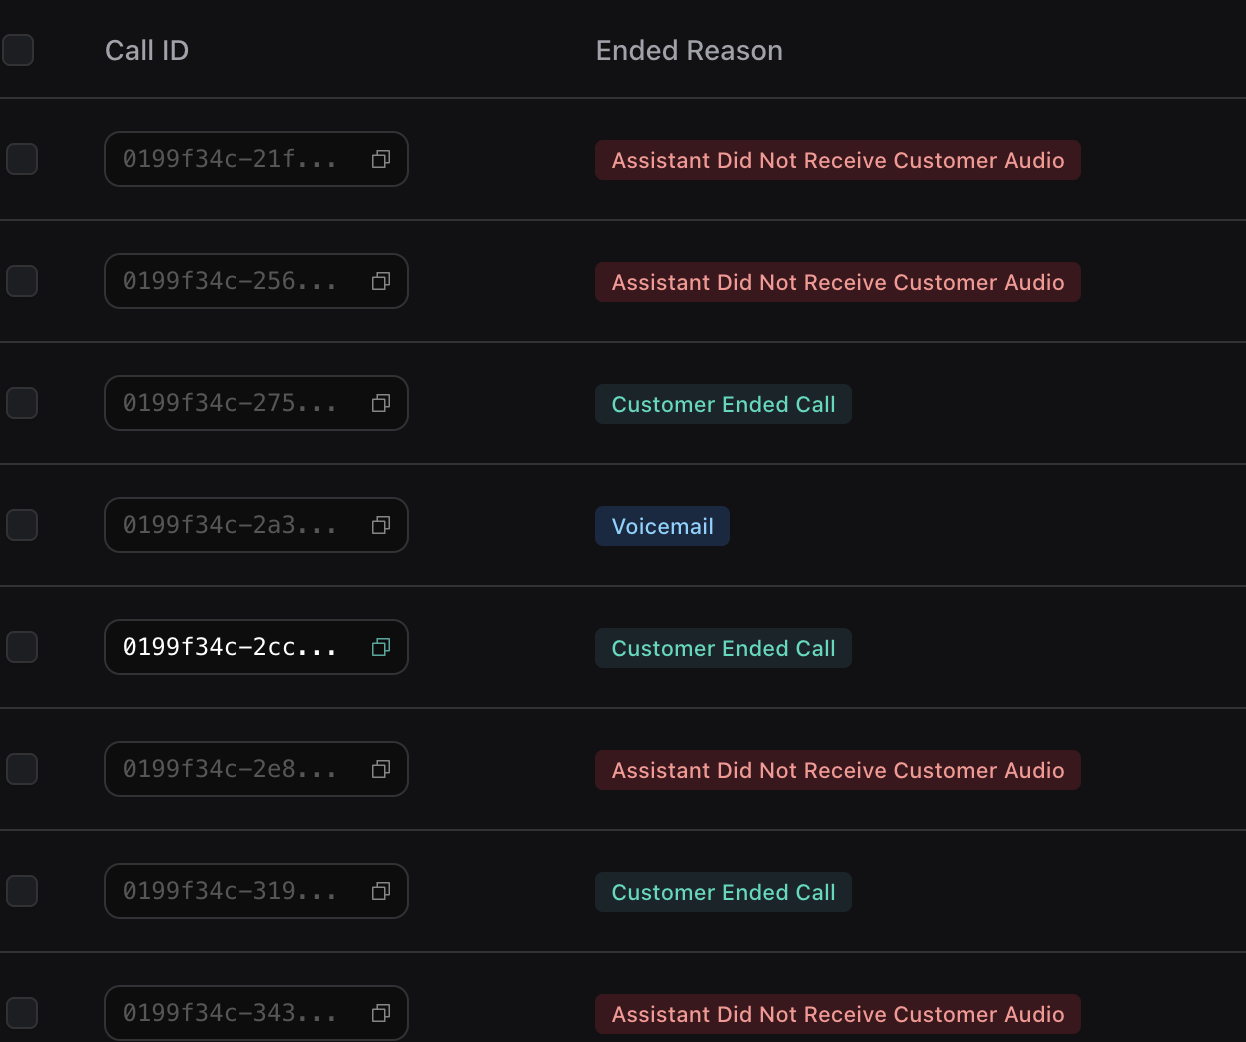This screenshot has width=1246, height=1042.
Task: Tick the checkbox for call 0199f34c-2cc
Action: (x=22, y=647)
